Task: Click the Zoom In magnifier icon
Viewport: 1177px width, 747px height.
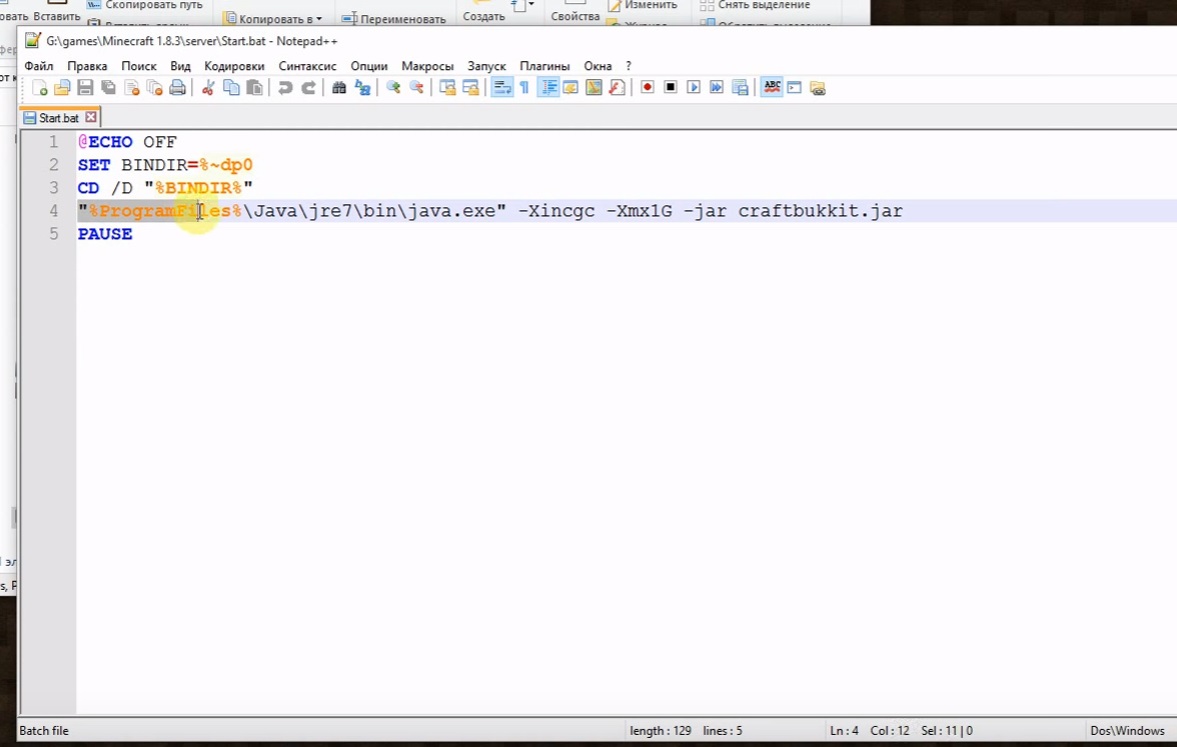Action: pos(393,88)
